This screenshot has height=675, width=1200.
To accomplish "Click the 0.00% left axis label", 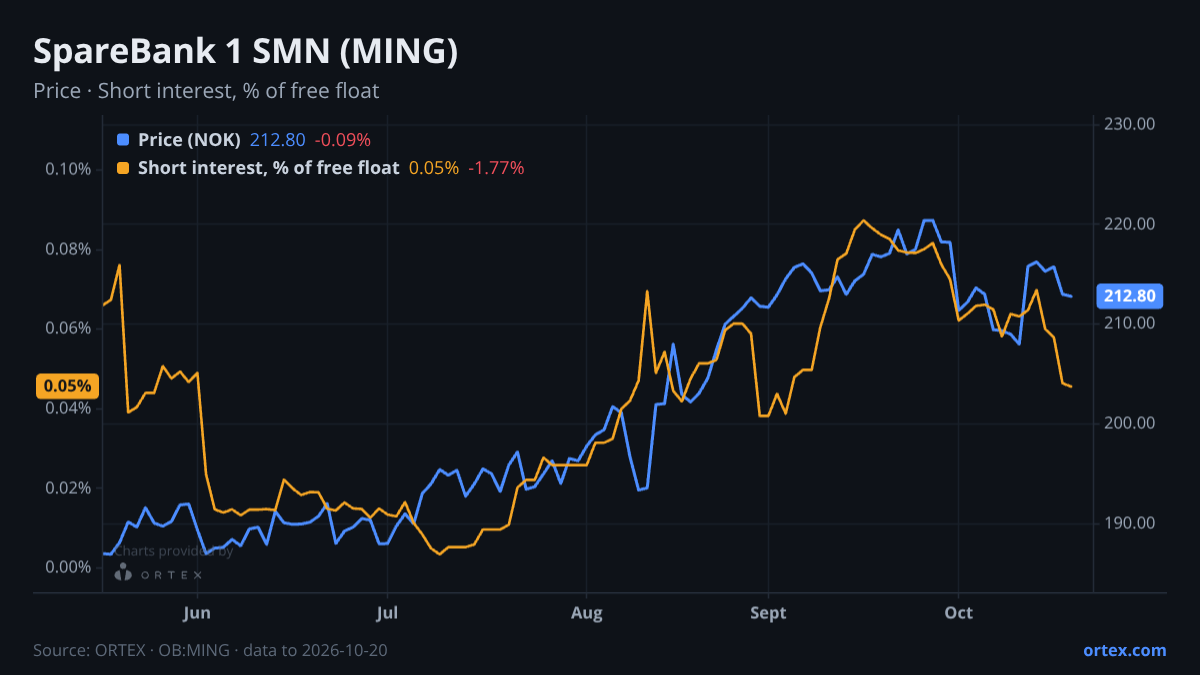I will coord(68,567).
